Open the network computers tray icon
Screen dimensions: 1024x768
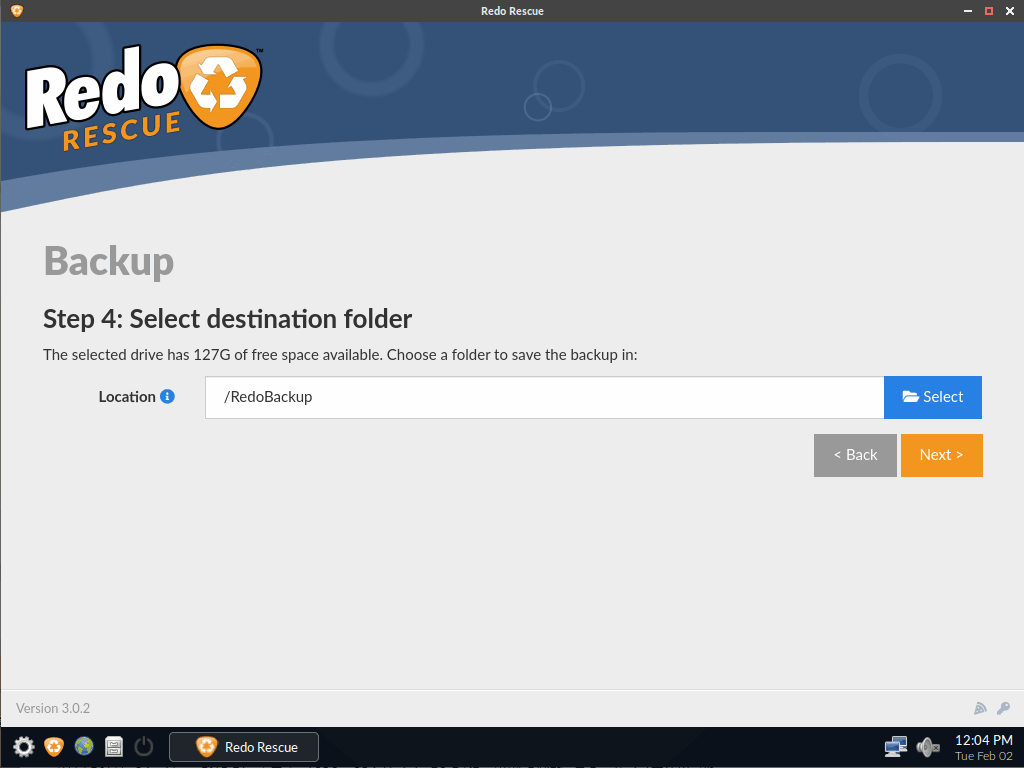(x=895, y=746)
